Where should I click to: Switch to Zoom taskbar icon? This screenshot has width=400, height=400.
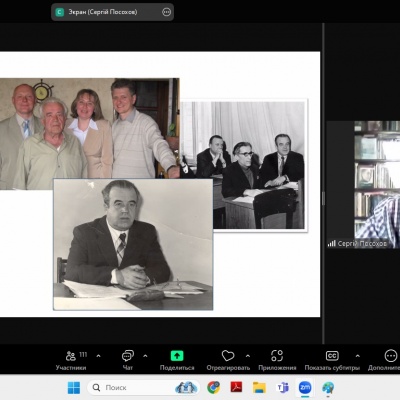[x=305, y=388]
